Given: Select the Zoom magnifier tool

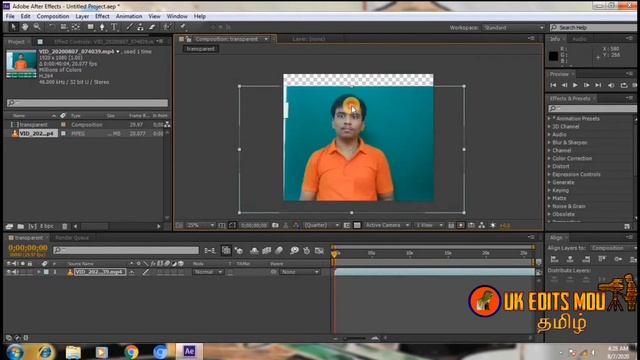Looking at the screenshot, I should [37, 27].
